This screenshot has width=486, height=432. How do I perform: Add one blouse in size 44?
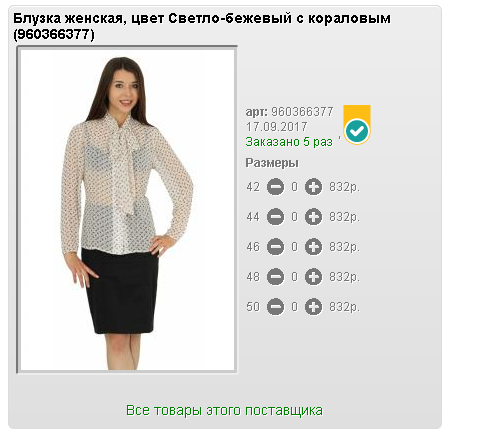click(313, 217)
